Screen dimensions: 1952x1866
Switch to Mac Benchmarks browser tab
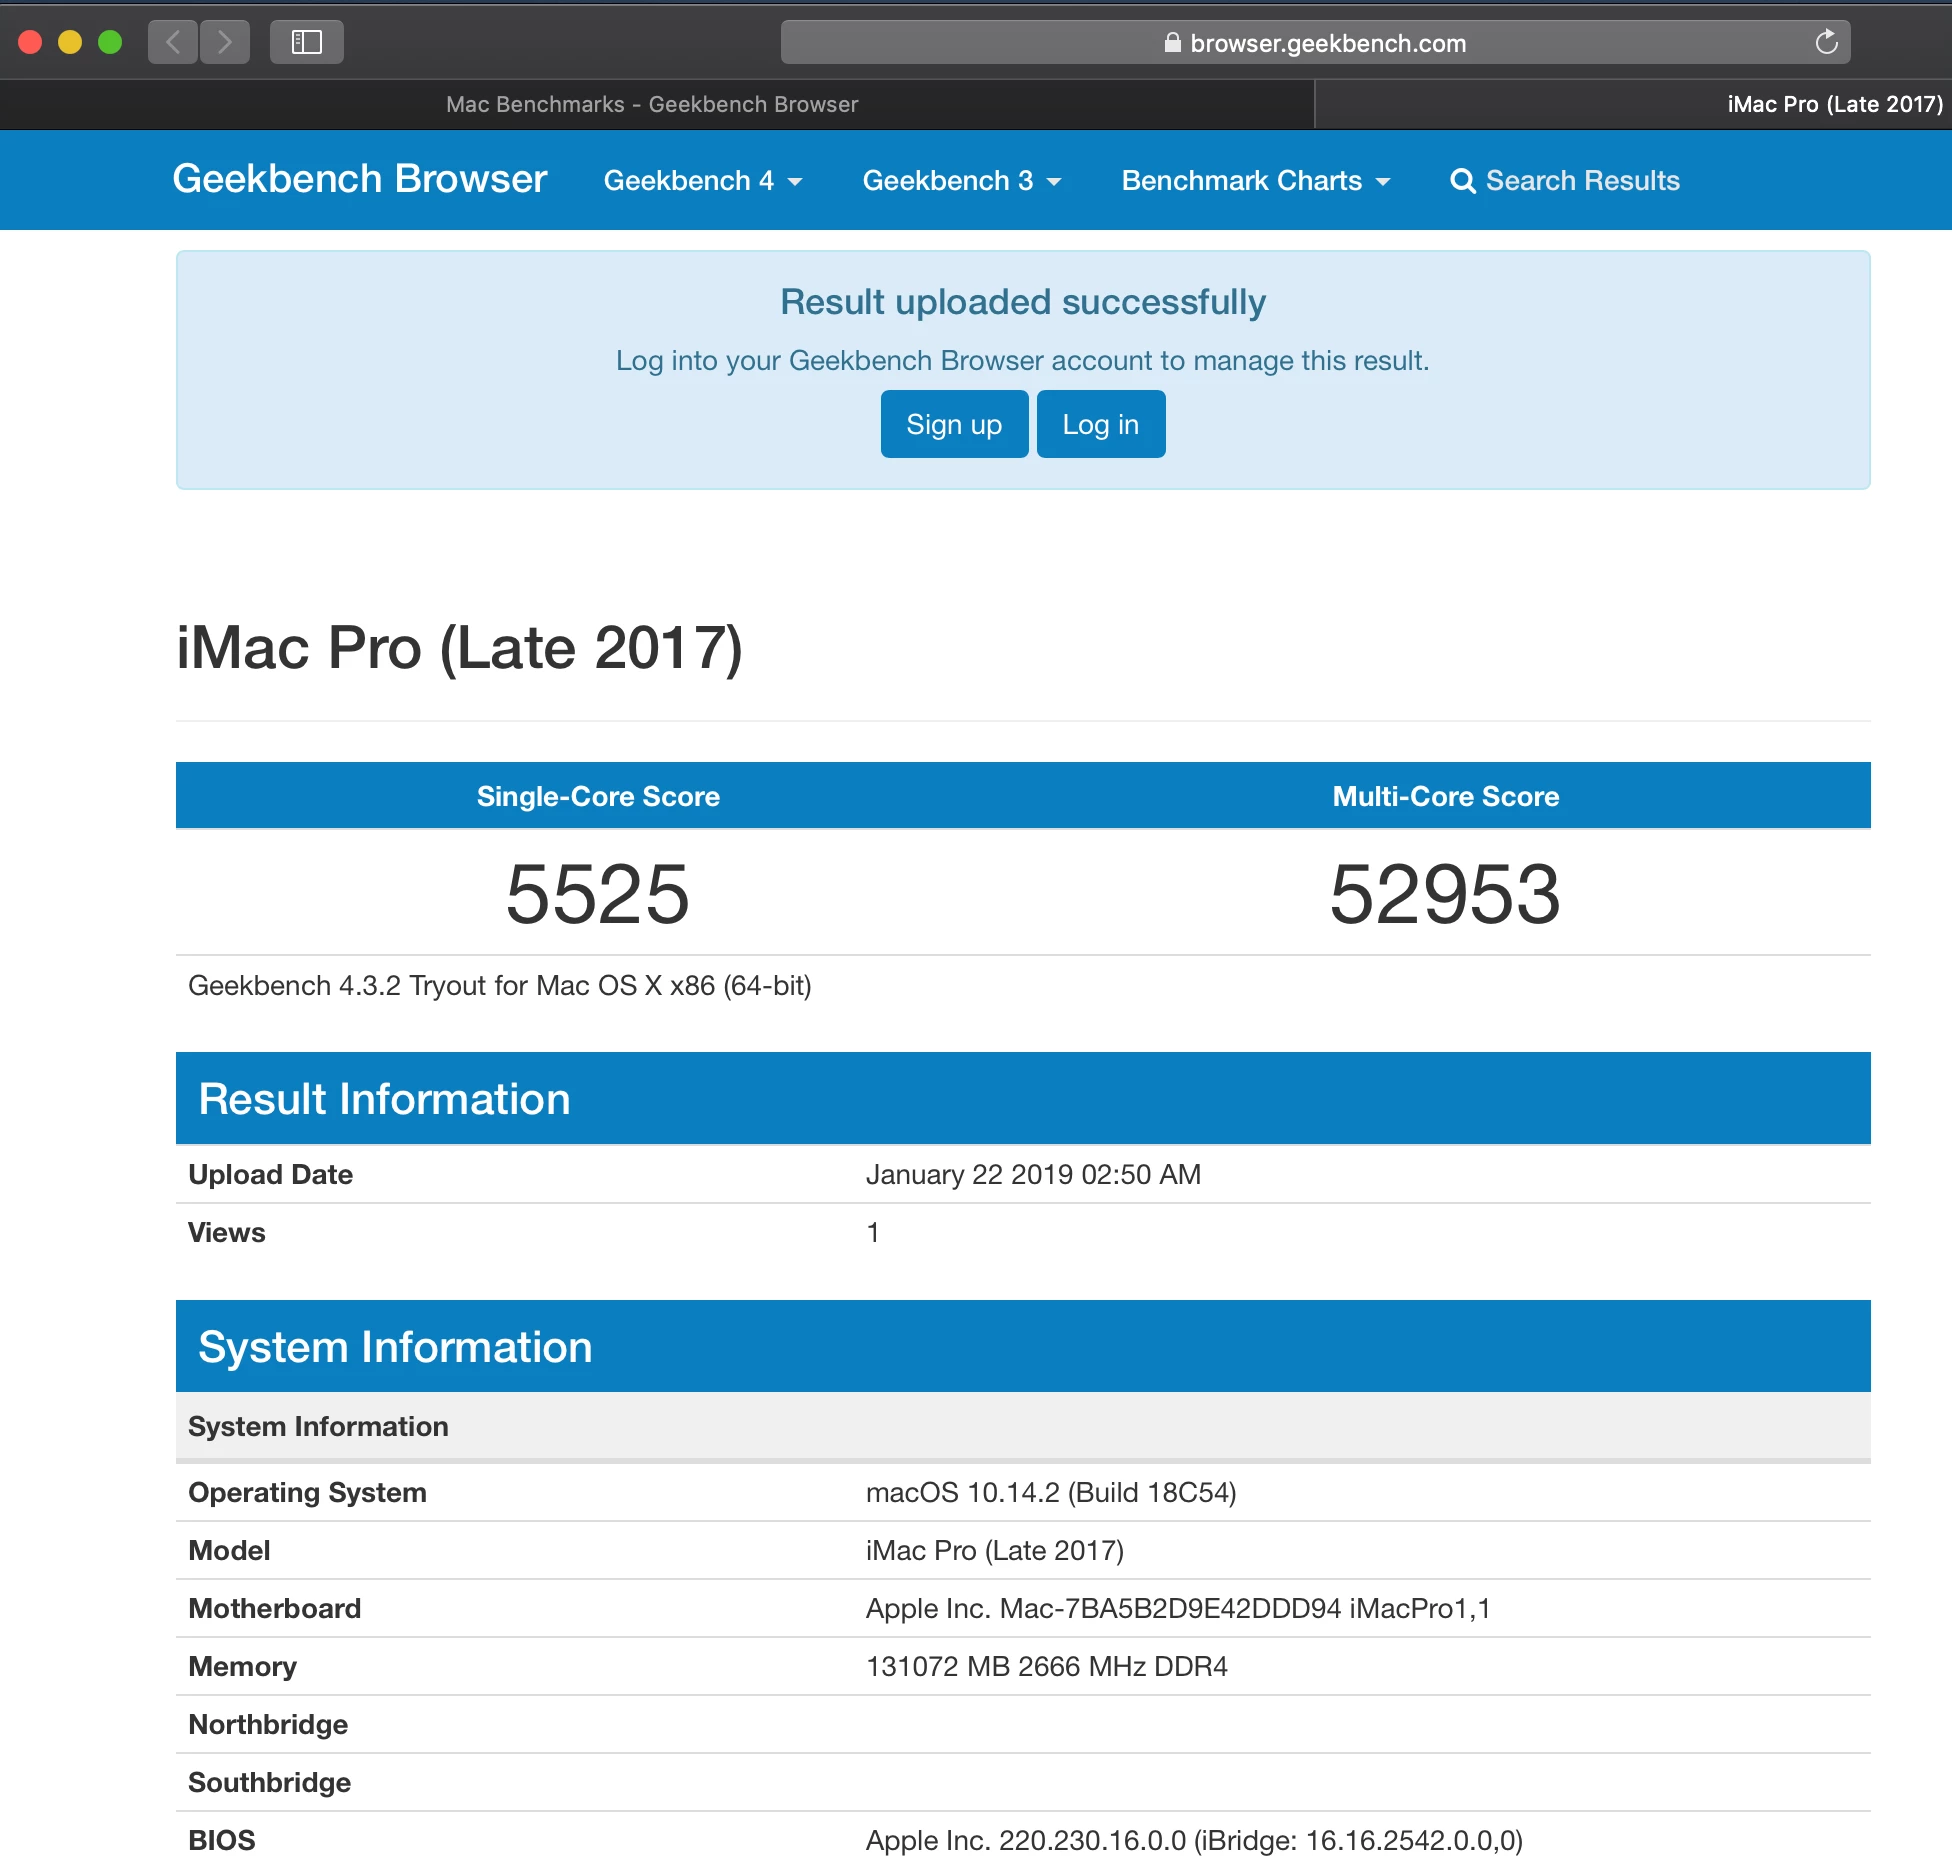(652, 104)
